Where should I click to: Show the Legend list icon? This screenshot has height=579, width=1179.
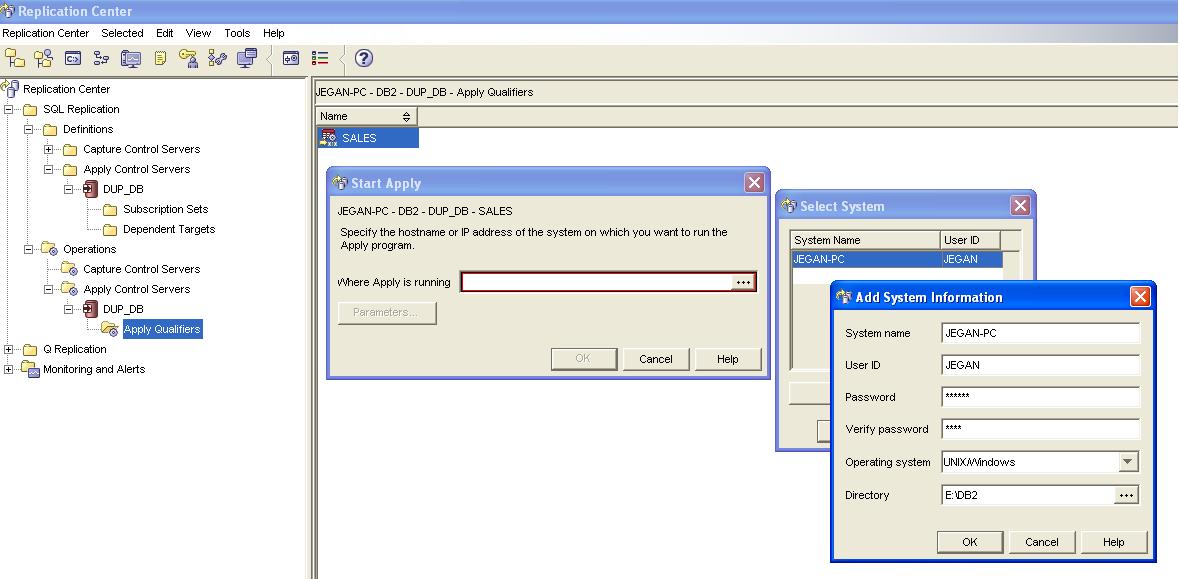click(318, 58)
